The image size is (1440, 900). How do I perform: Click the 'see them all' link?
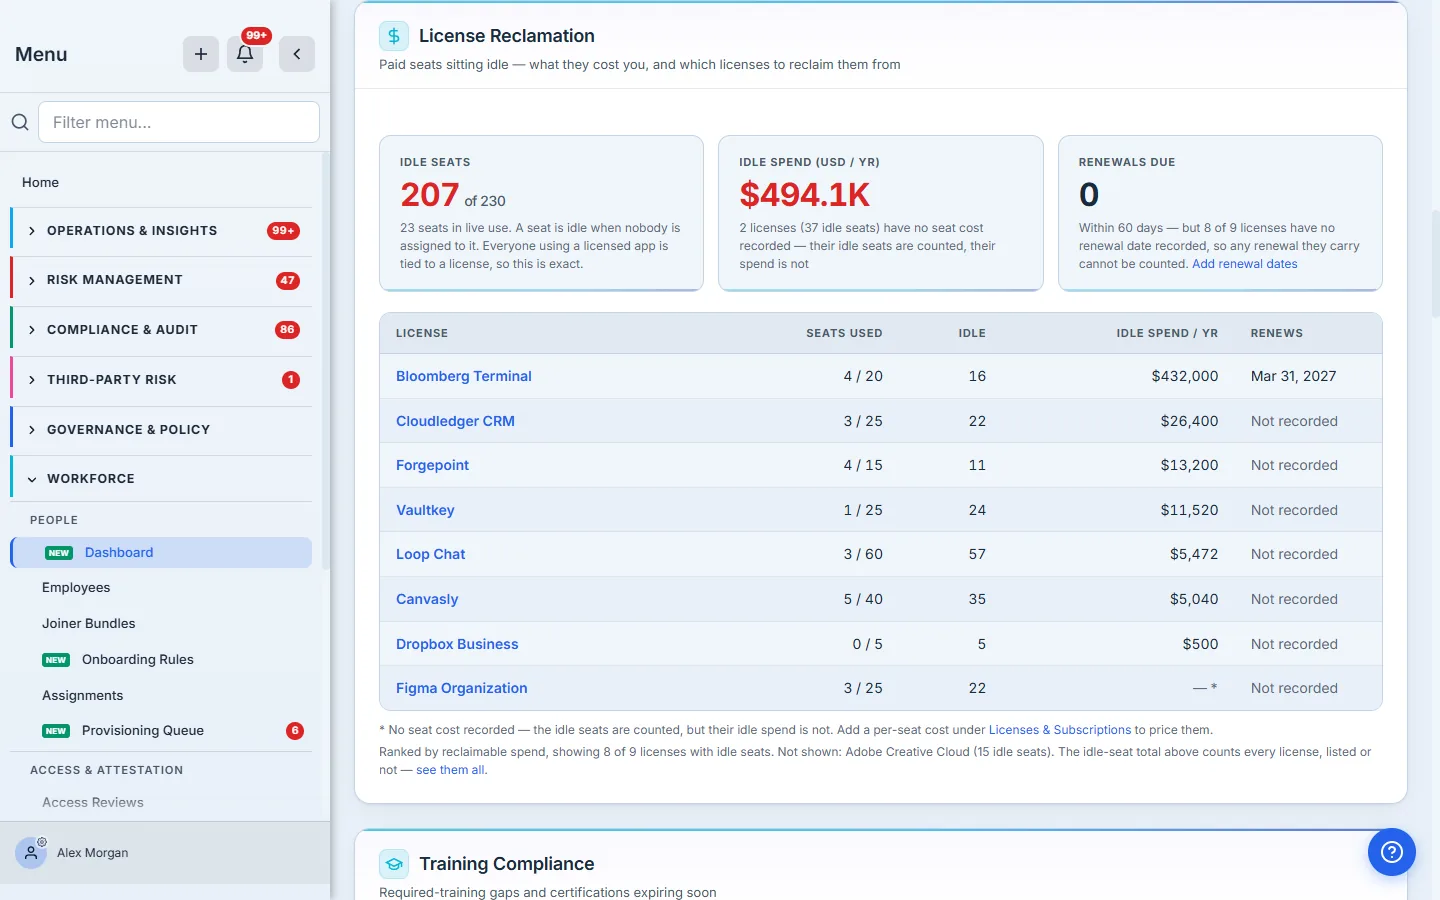450,770
